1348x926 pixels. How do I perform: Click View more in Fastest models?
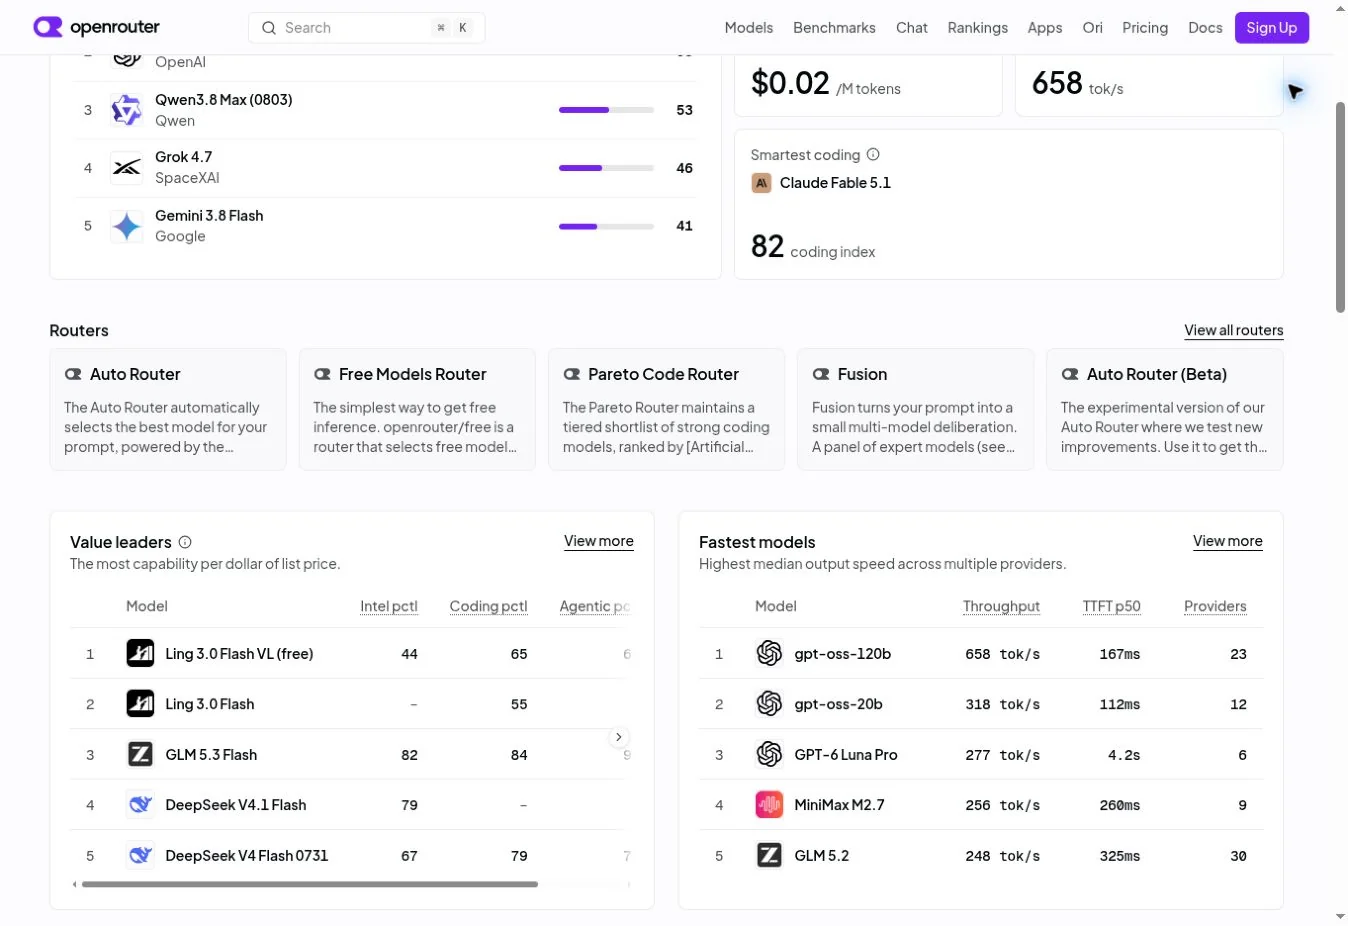tap(1228, 541)
